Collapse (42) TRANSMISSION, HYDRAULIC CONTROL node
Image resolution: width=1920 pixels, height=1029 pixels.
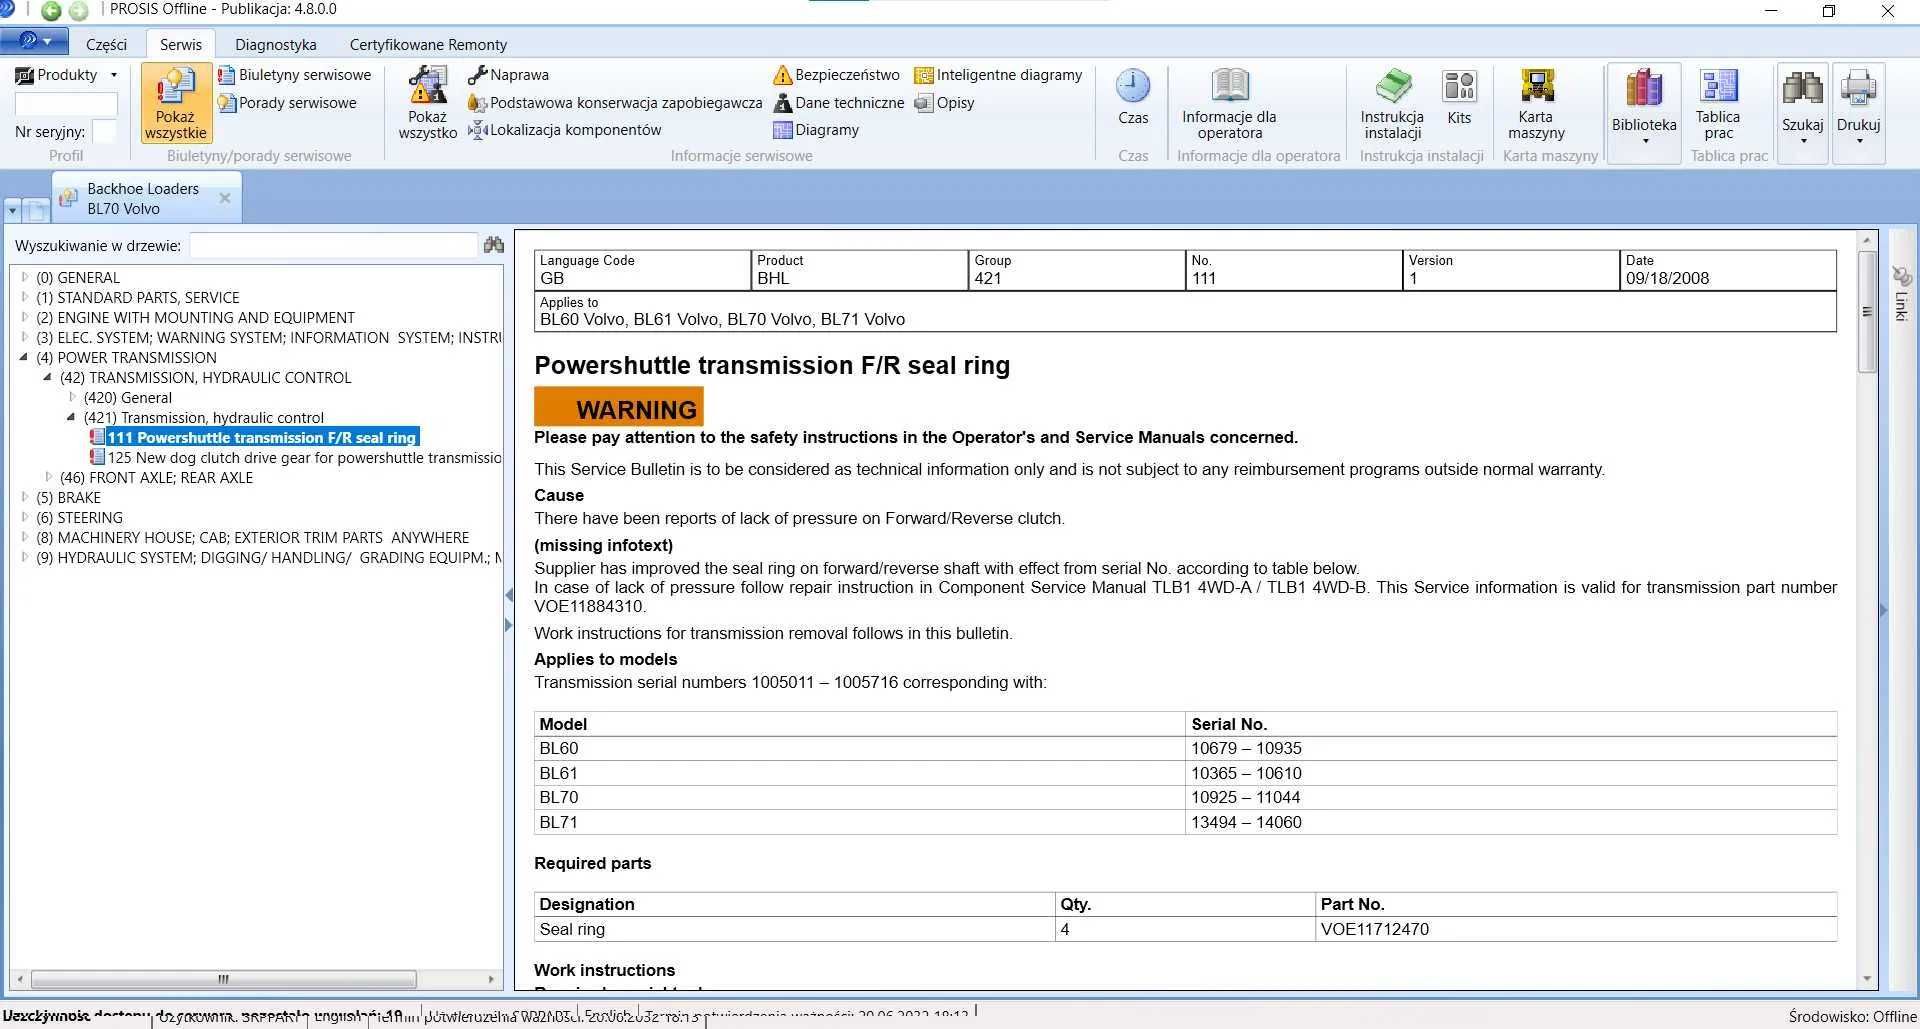click(x=47, y=377)
